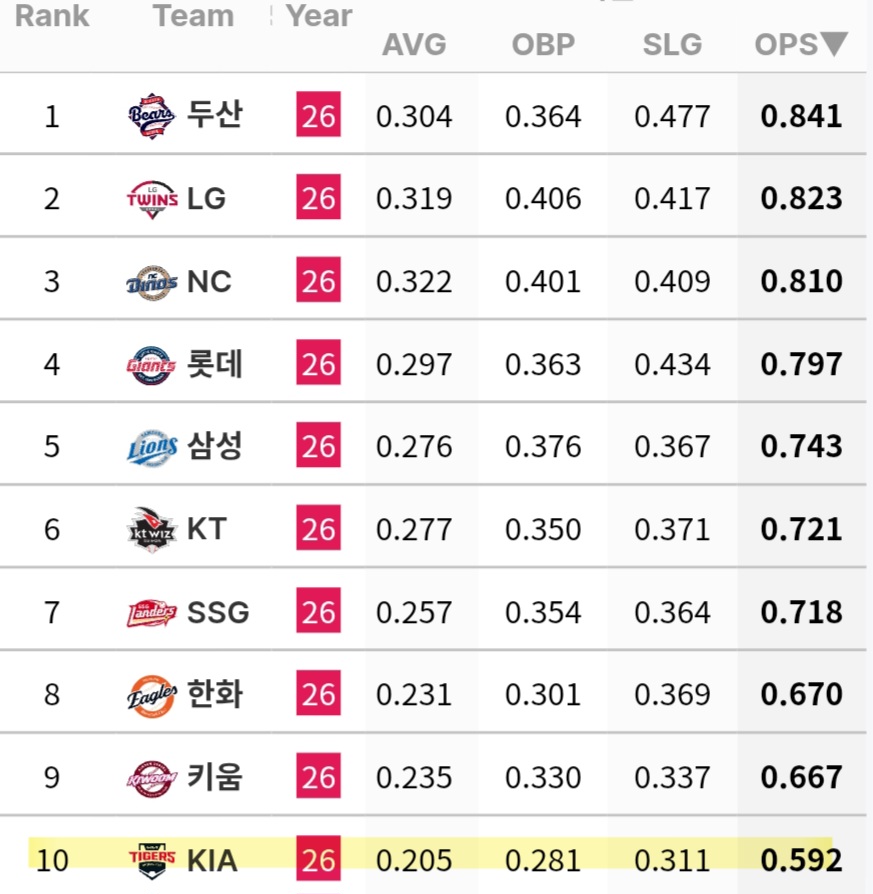The image size is (873, 894).
Task: Click the Rank column header
Action: (52, 15)
